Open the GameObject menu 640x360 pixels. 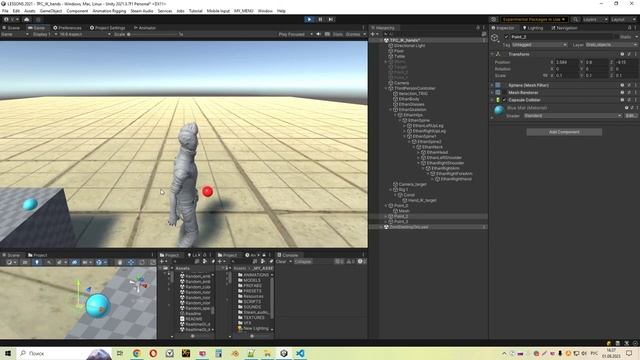click(51, 11)
